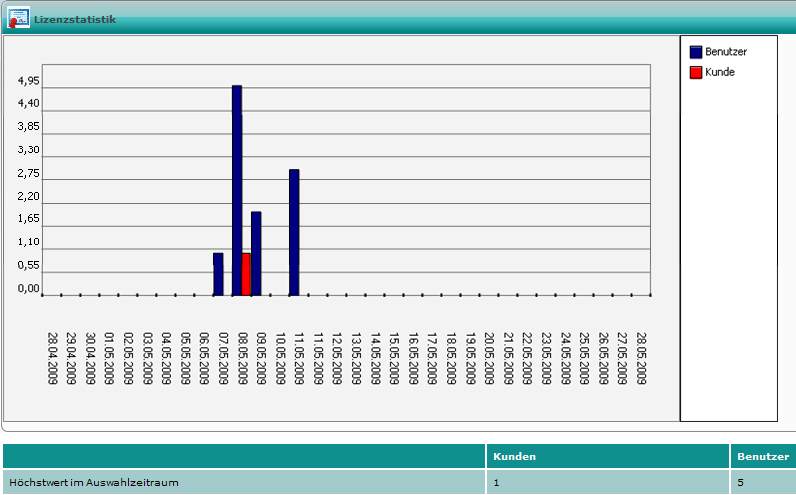Select the Kunde legend label
This screenshot has height=495, width=796.
coord(720,72)
